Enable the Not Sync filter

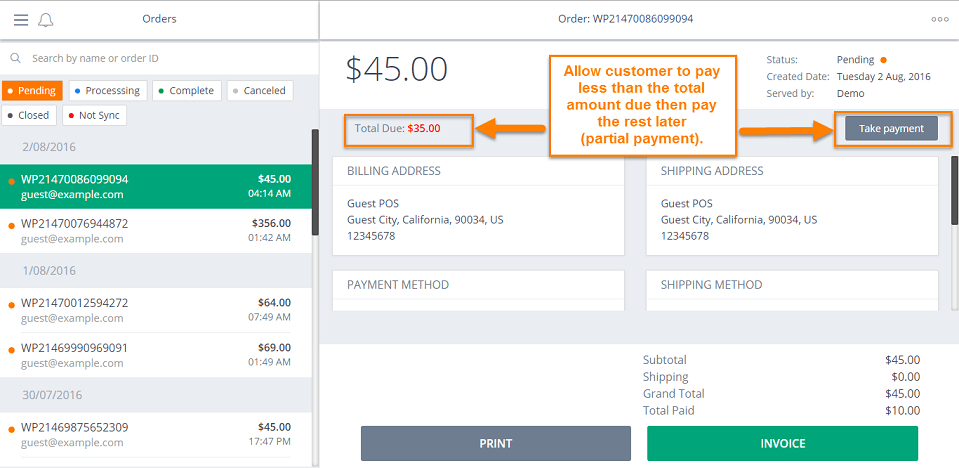[x=93, y=115]
